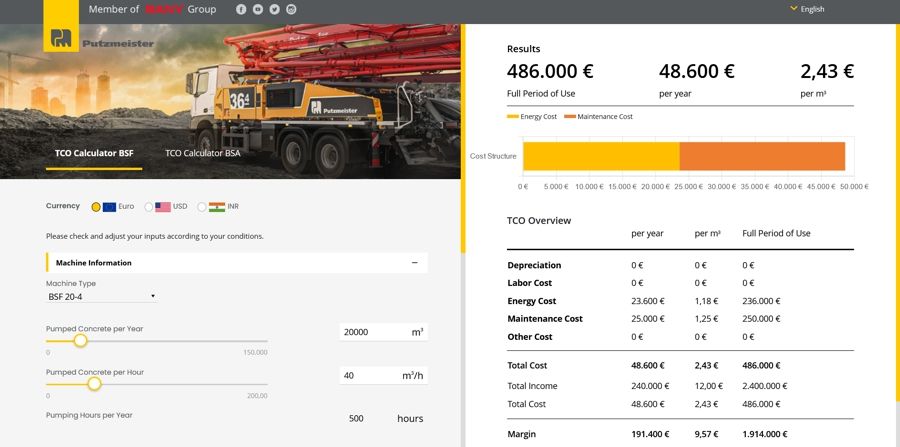Select the INR currency radio button
The height and width of the screenshot is (447, 900).
point(201,207)
